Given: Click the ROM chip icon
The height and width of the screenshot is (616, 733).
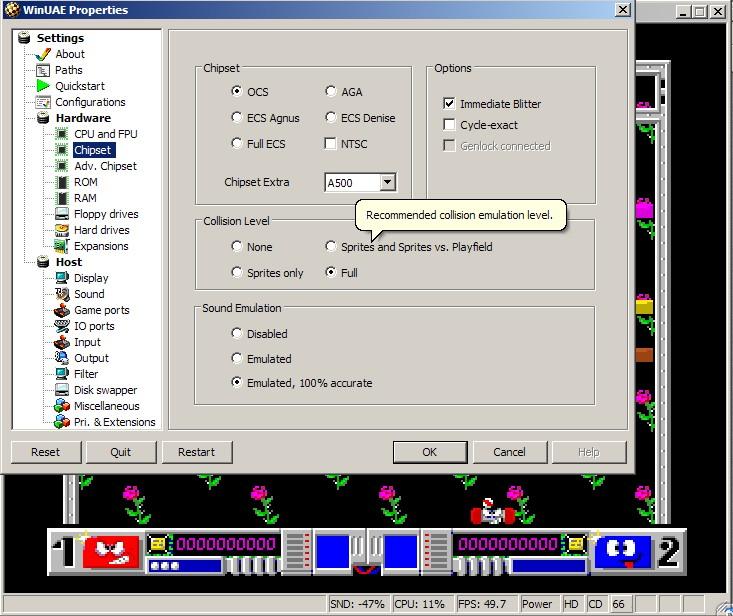Looking at the screenshot, I should (62, 182).
